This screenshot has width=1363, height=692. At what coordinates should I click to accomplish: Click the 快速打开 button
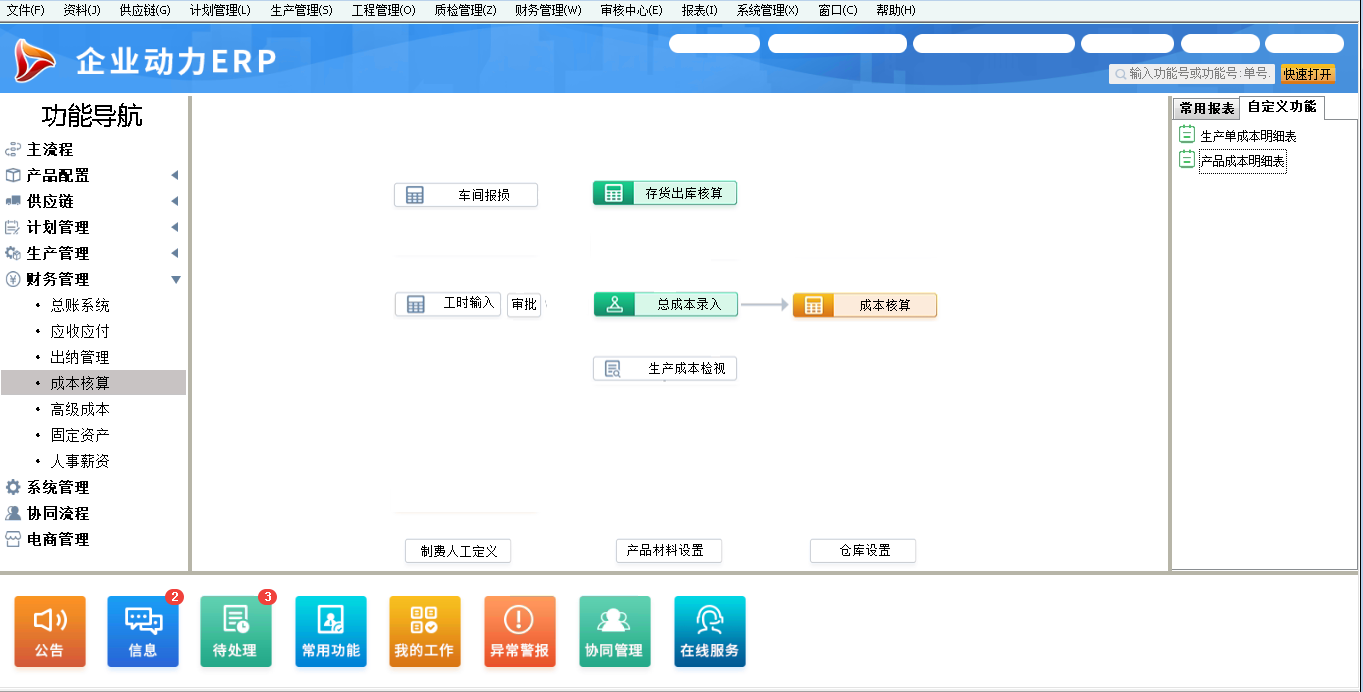tap(1307, 72)
